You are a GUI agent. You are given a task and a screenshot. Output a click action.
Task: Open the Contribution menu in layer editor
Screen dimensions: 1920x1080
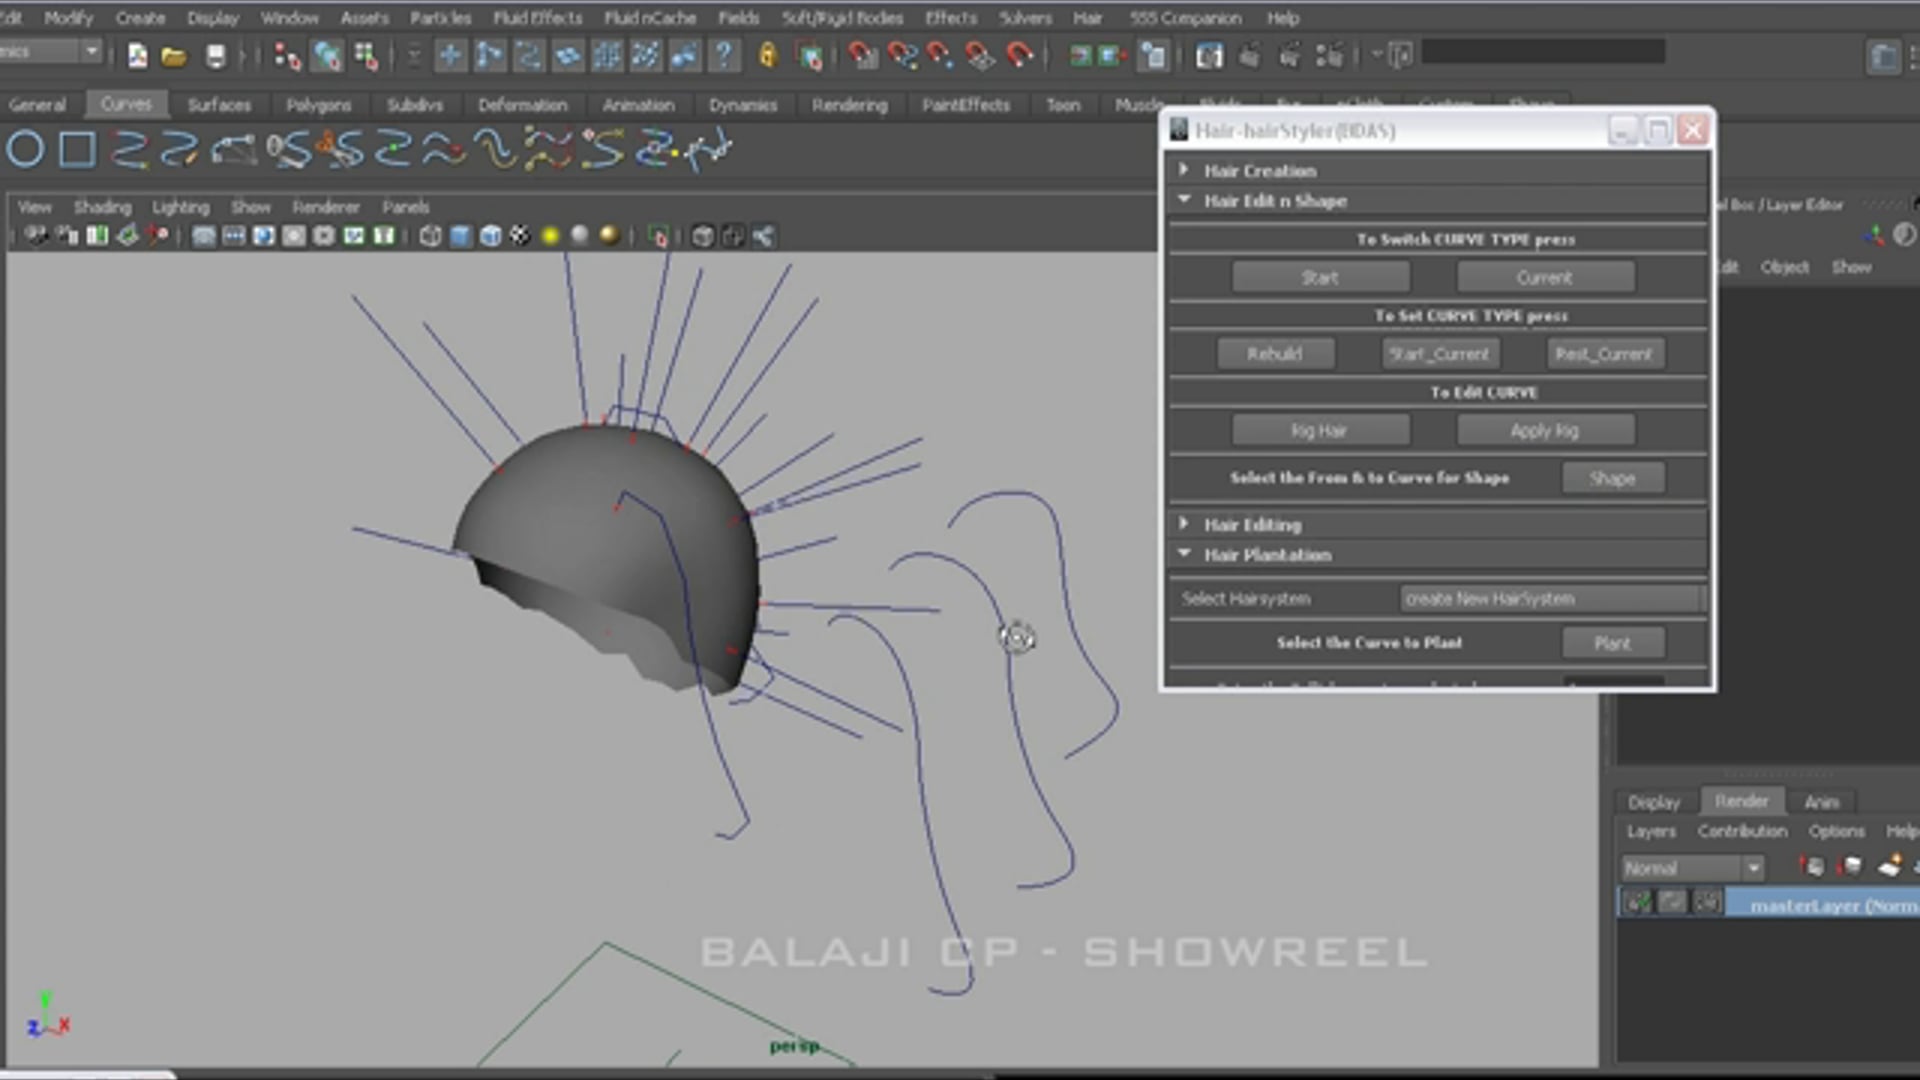click(x=1742, y=831)
